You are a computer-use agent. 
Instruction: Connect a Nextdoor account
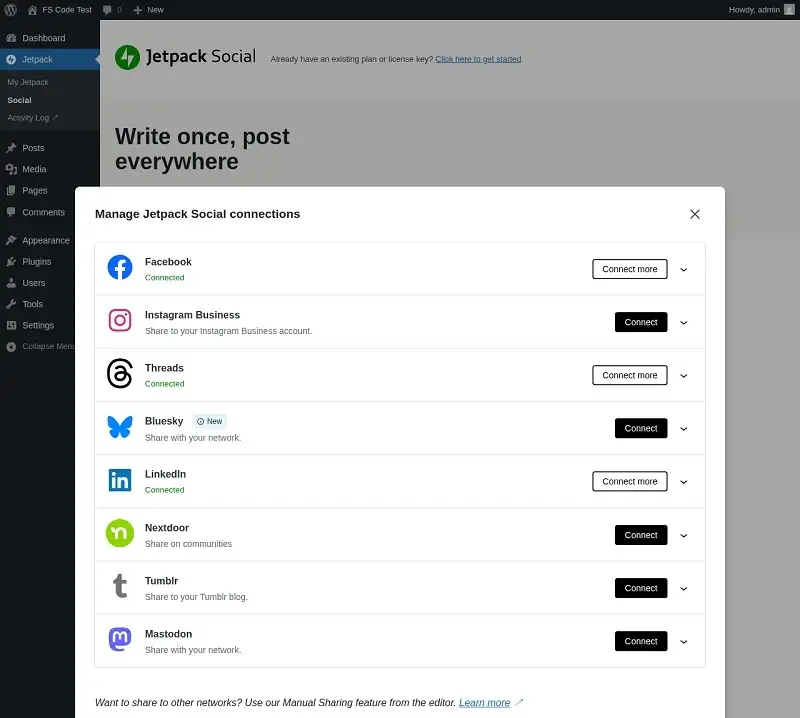point(641,535)
